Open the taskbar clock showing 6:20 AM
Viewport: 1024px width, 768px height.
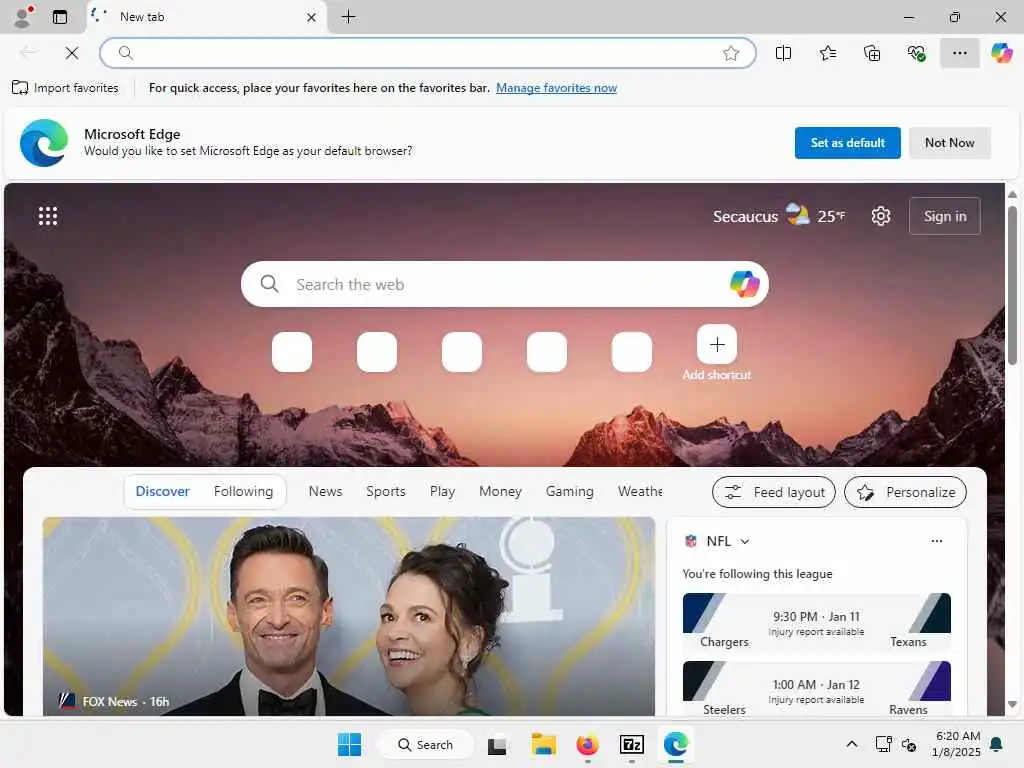[x=957, y=744]
